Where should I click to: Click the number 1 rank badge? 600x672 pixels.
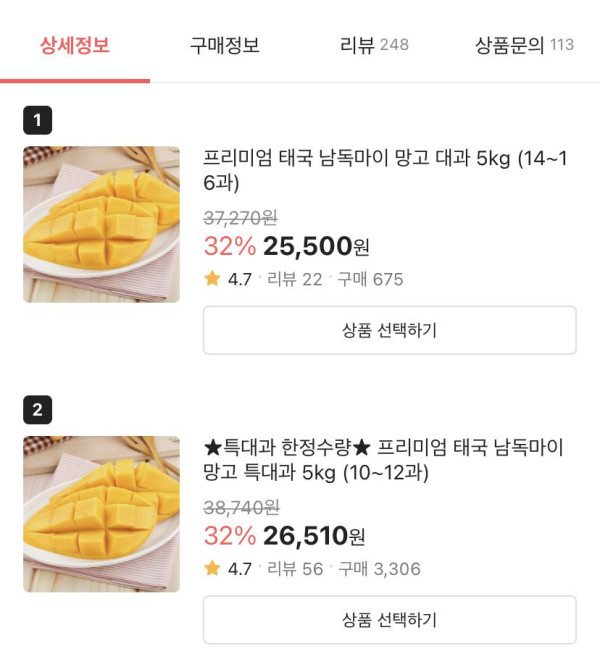tap(37, 121)
